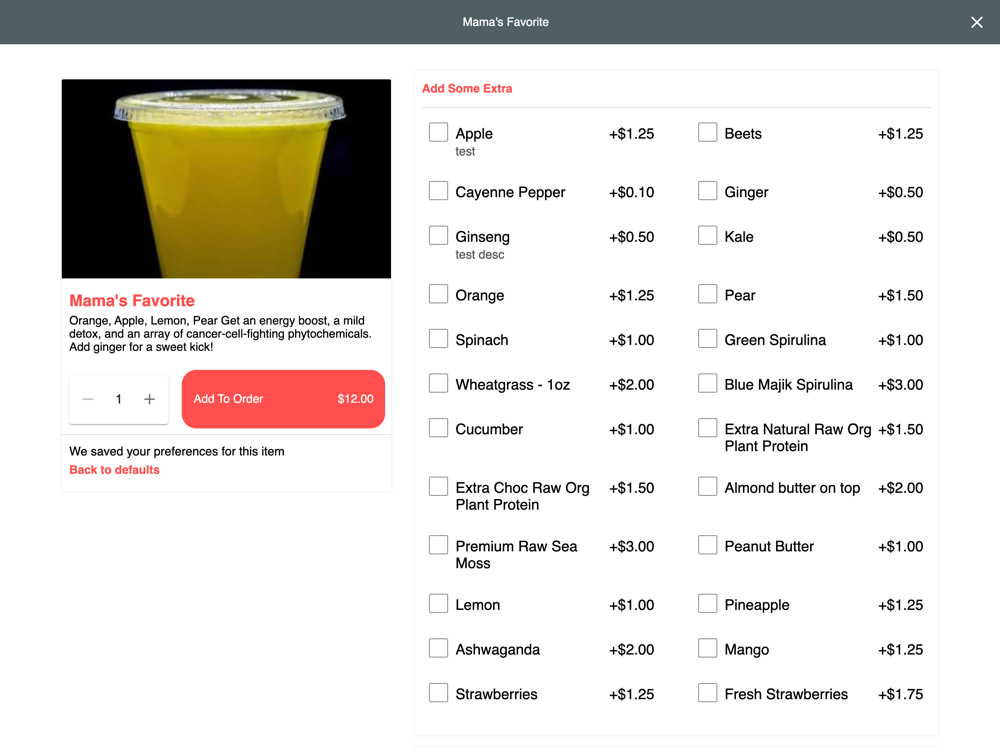
Task: Check Extra Natural Raw Org Plant Protein
Action: pos(707,428)
